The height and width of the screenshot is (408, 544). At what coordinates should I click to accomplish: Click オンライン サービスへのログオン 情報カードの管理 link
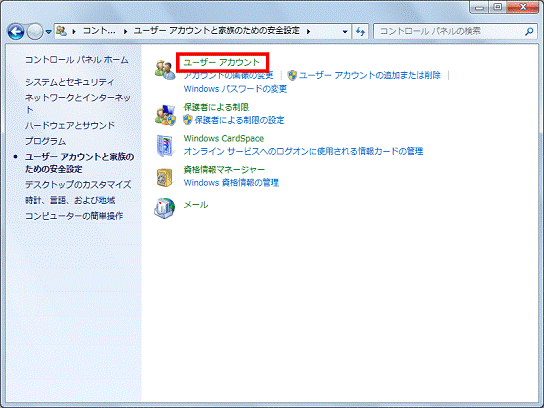point(303,151)
